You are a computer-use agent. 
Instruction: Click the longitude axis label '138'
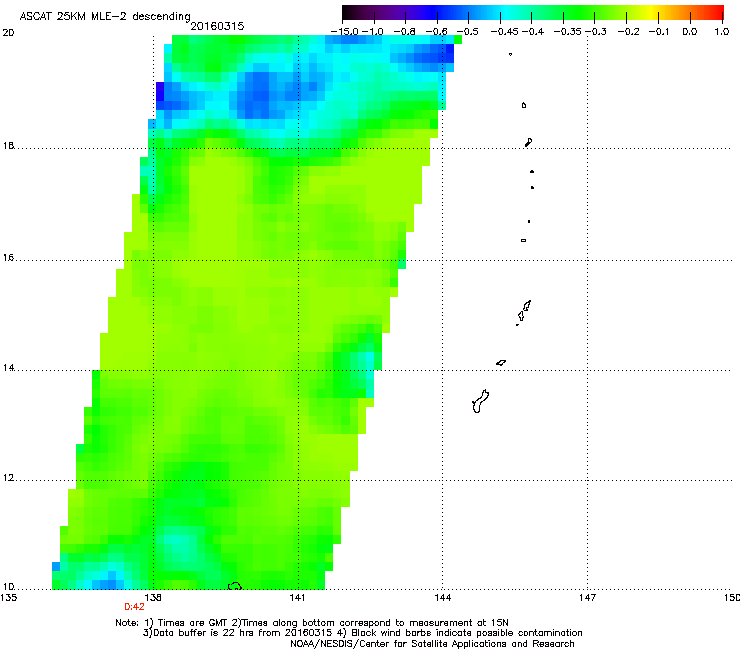click(153, 598)
